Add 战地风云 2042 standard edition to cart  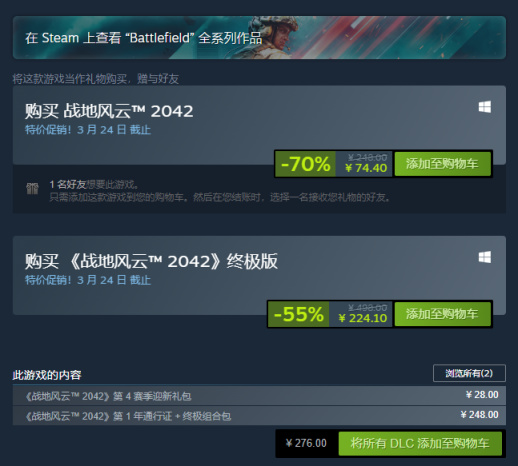(x=442, y=164)
